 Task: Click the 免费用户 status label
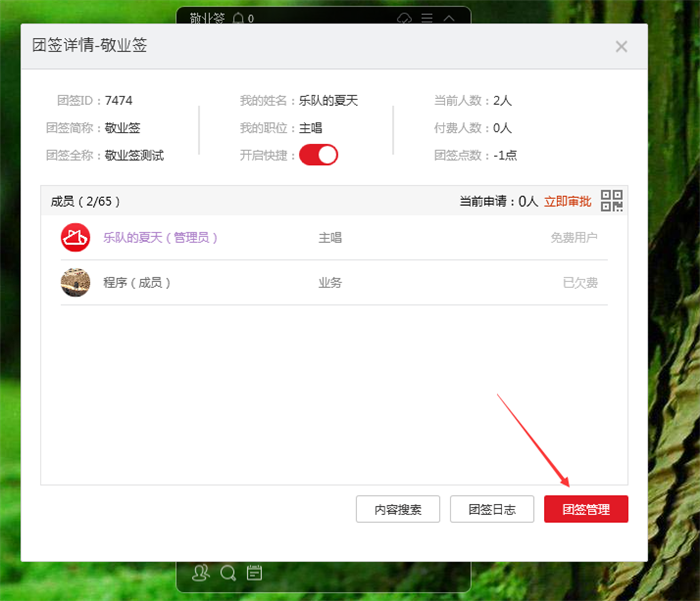point(574,238)
